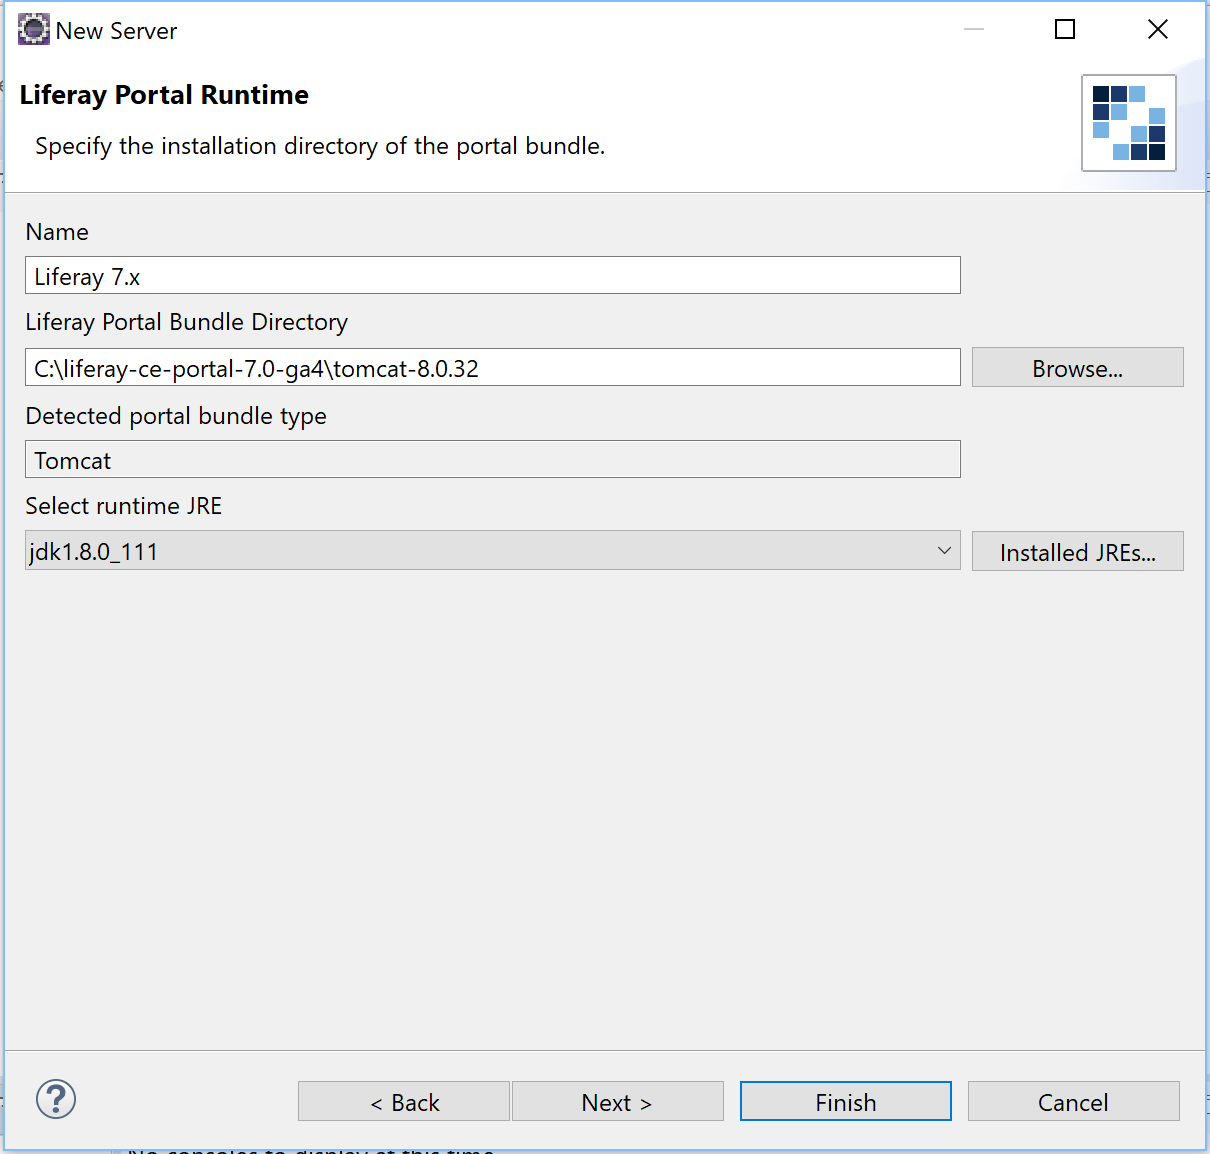This screenshot has height=1154, width=1210.
Task: Maximize the New Server window
Action: pos(1066,30)
